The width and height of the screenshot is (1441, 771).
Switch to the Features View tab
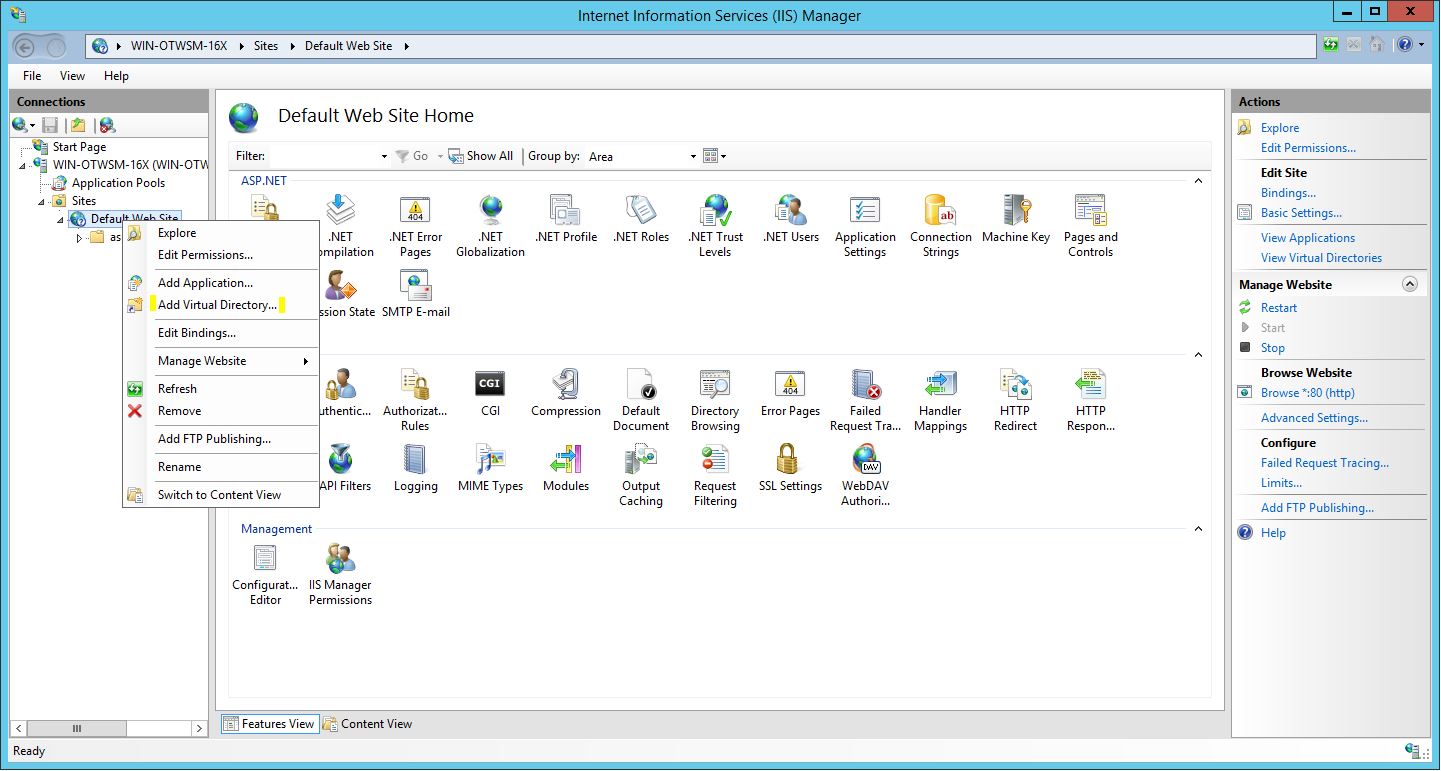click(x=269, y=724)
